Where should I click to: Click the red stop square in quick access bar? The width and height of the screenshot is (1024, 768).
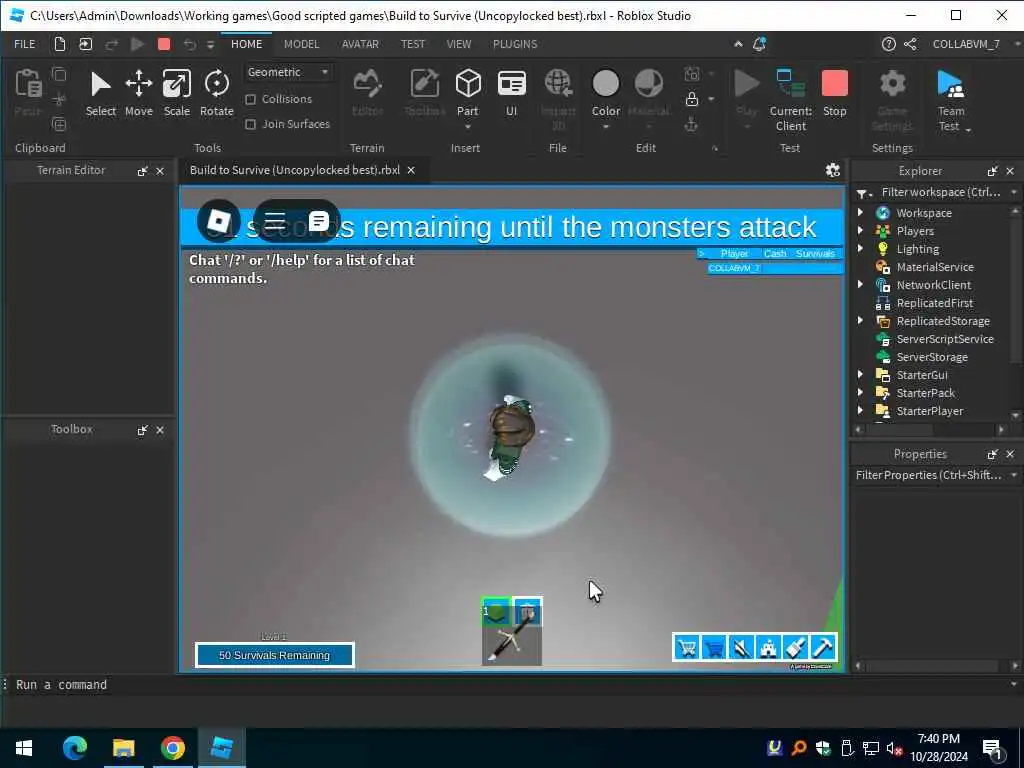164,44
